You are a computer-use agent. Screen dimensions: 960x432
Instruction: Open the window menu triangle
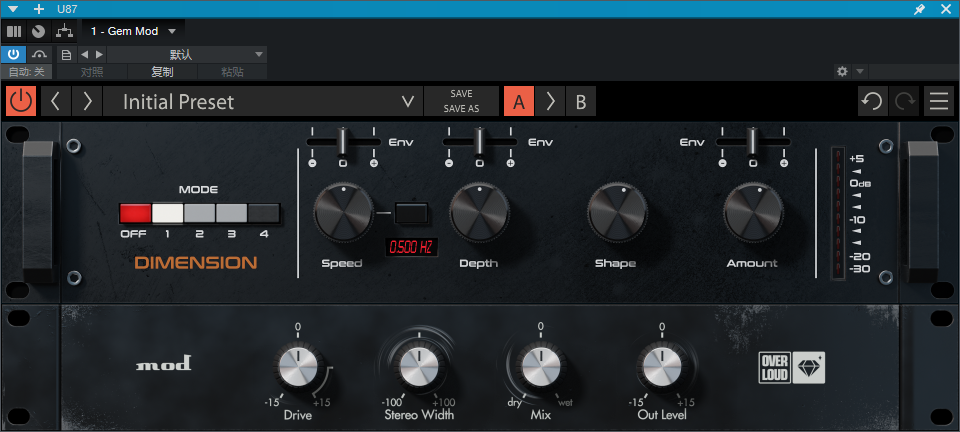point(13,9)
